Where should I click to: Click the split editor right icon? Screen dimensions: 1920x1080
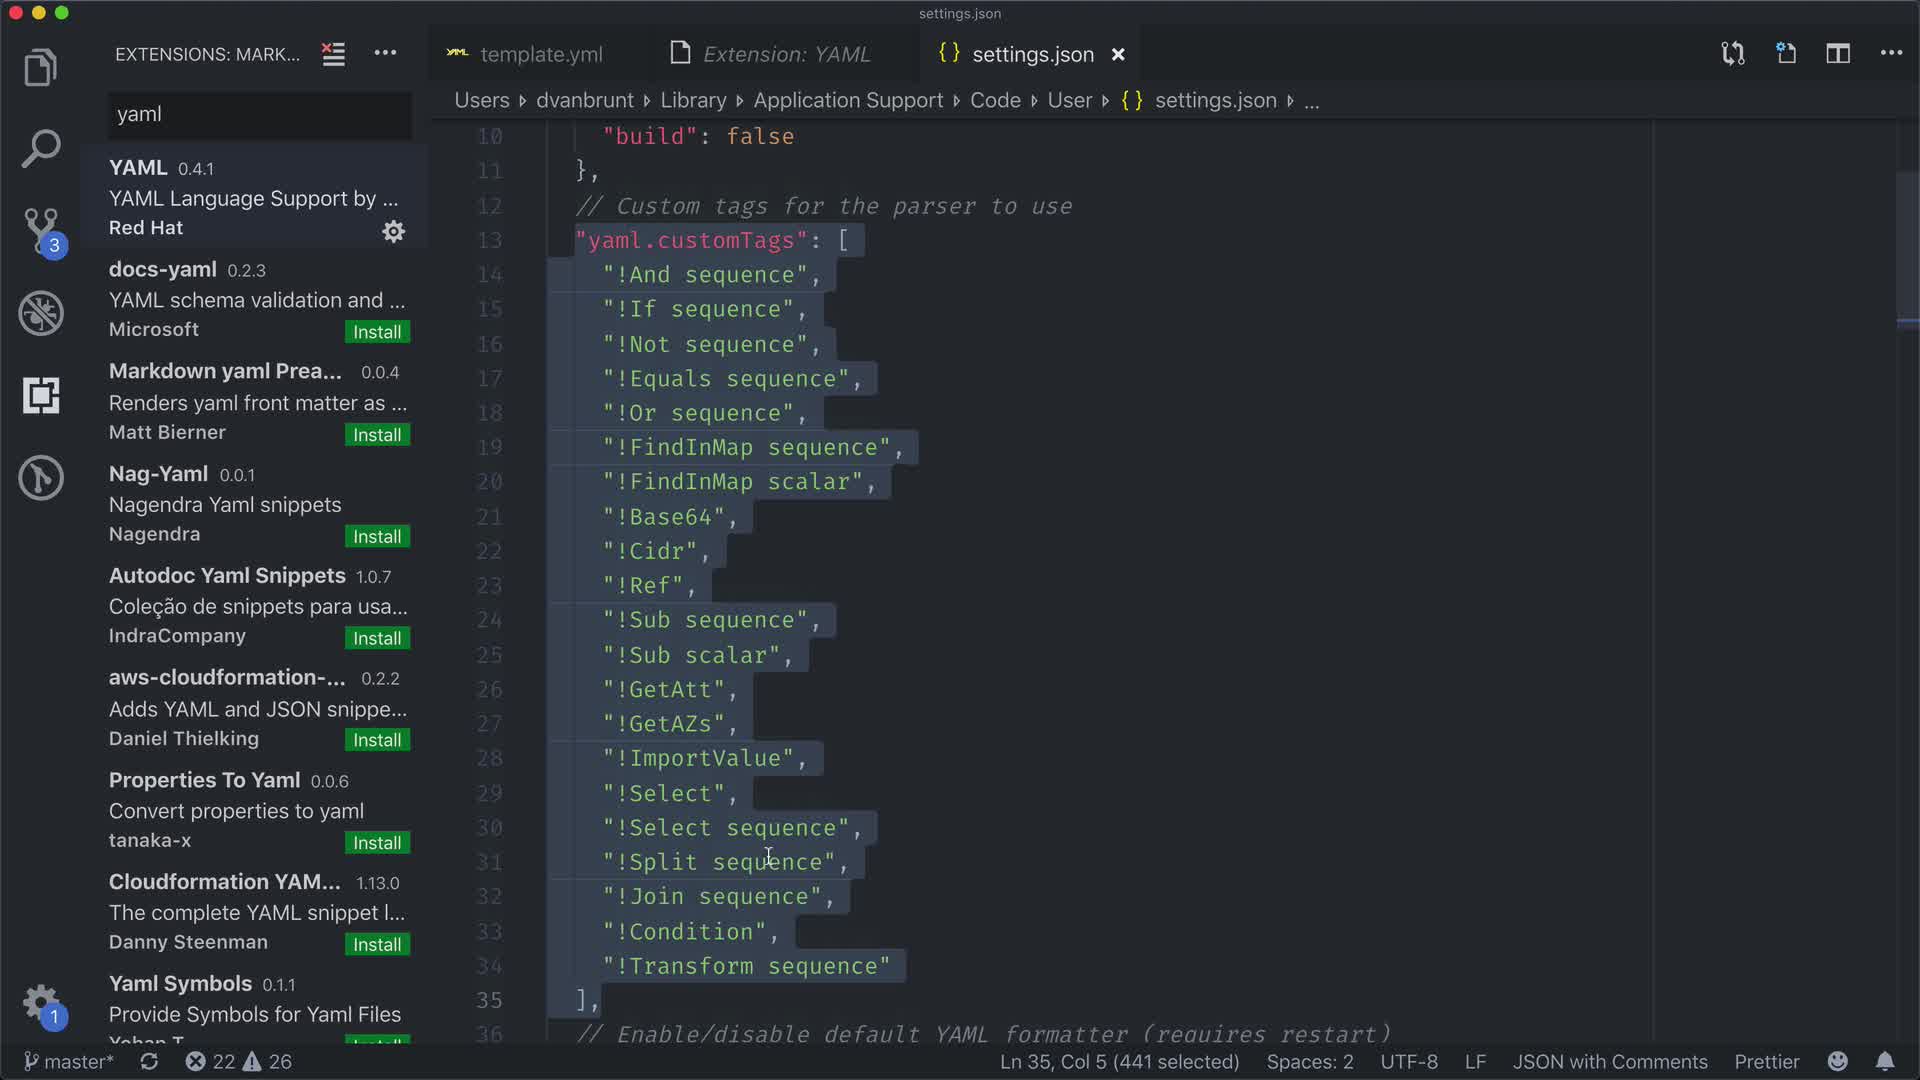point(1837,54)
